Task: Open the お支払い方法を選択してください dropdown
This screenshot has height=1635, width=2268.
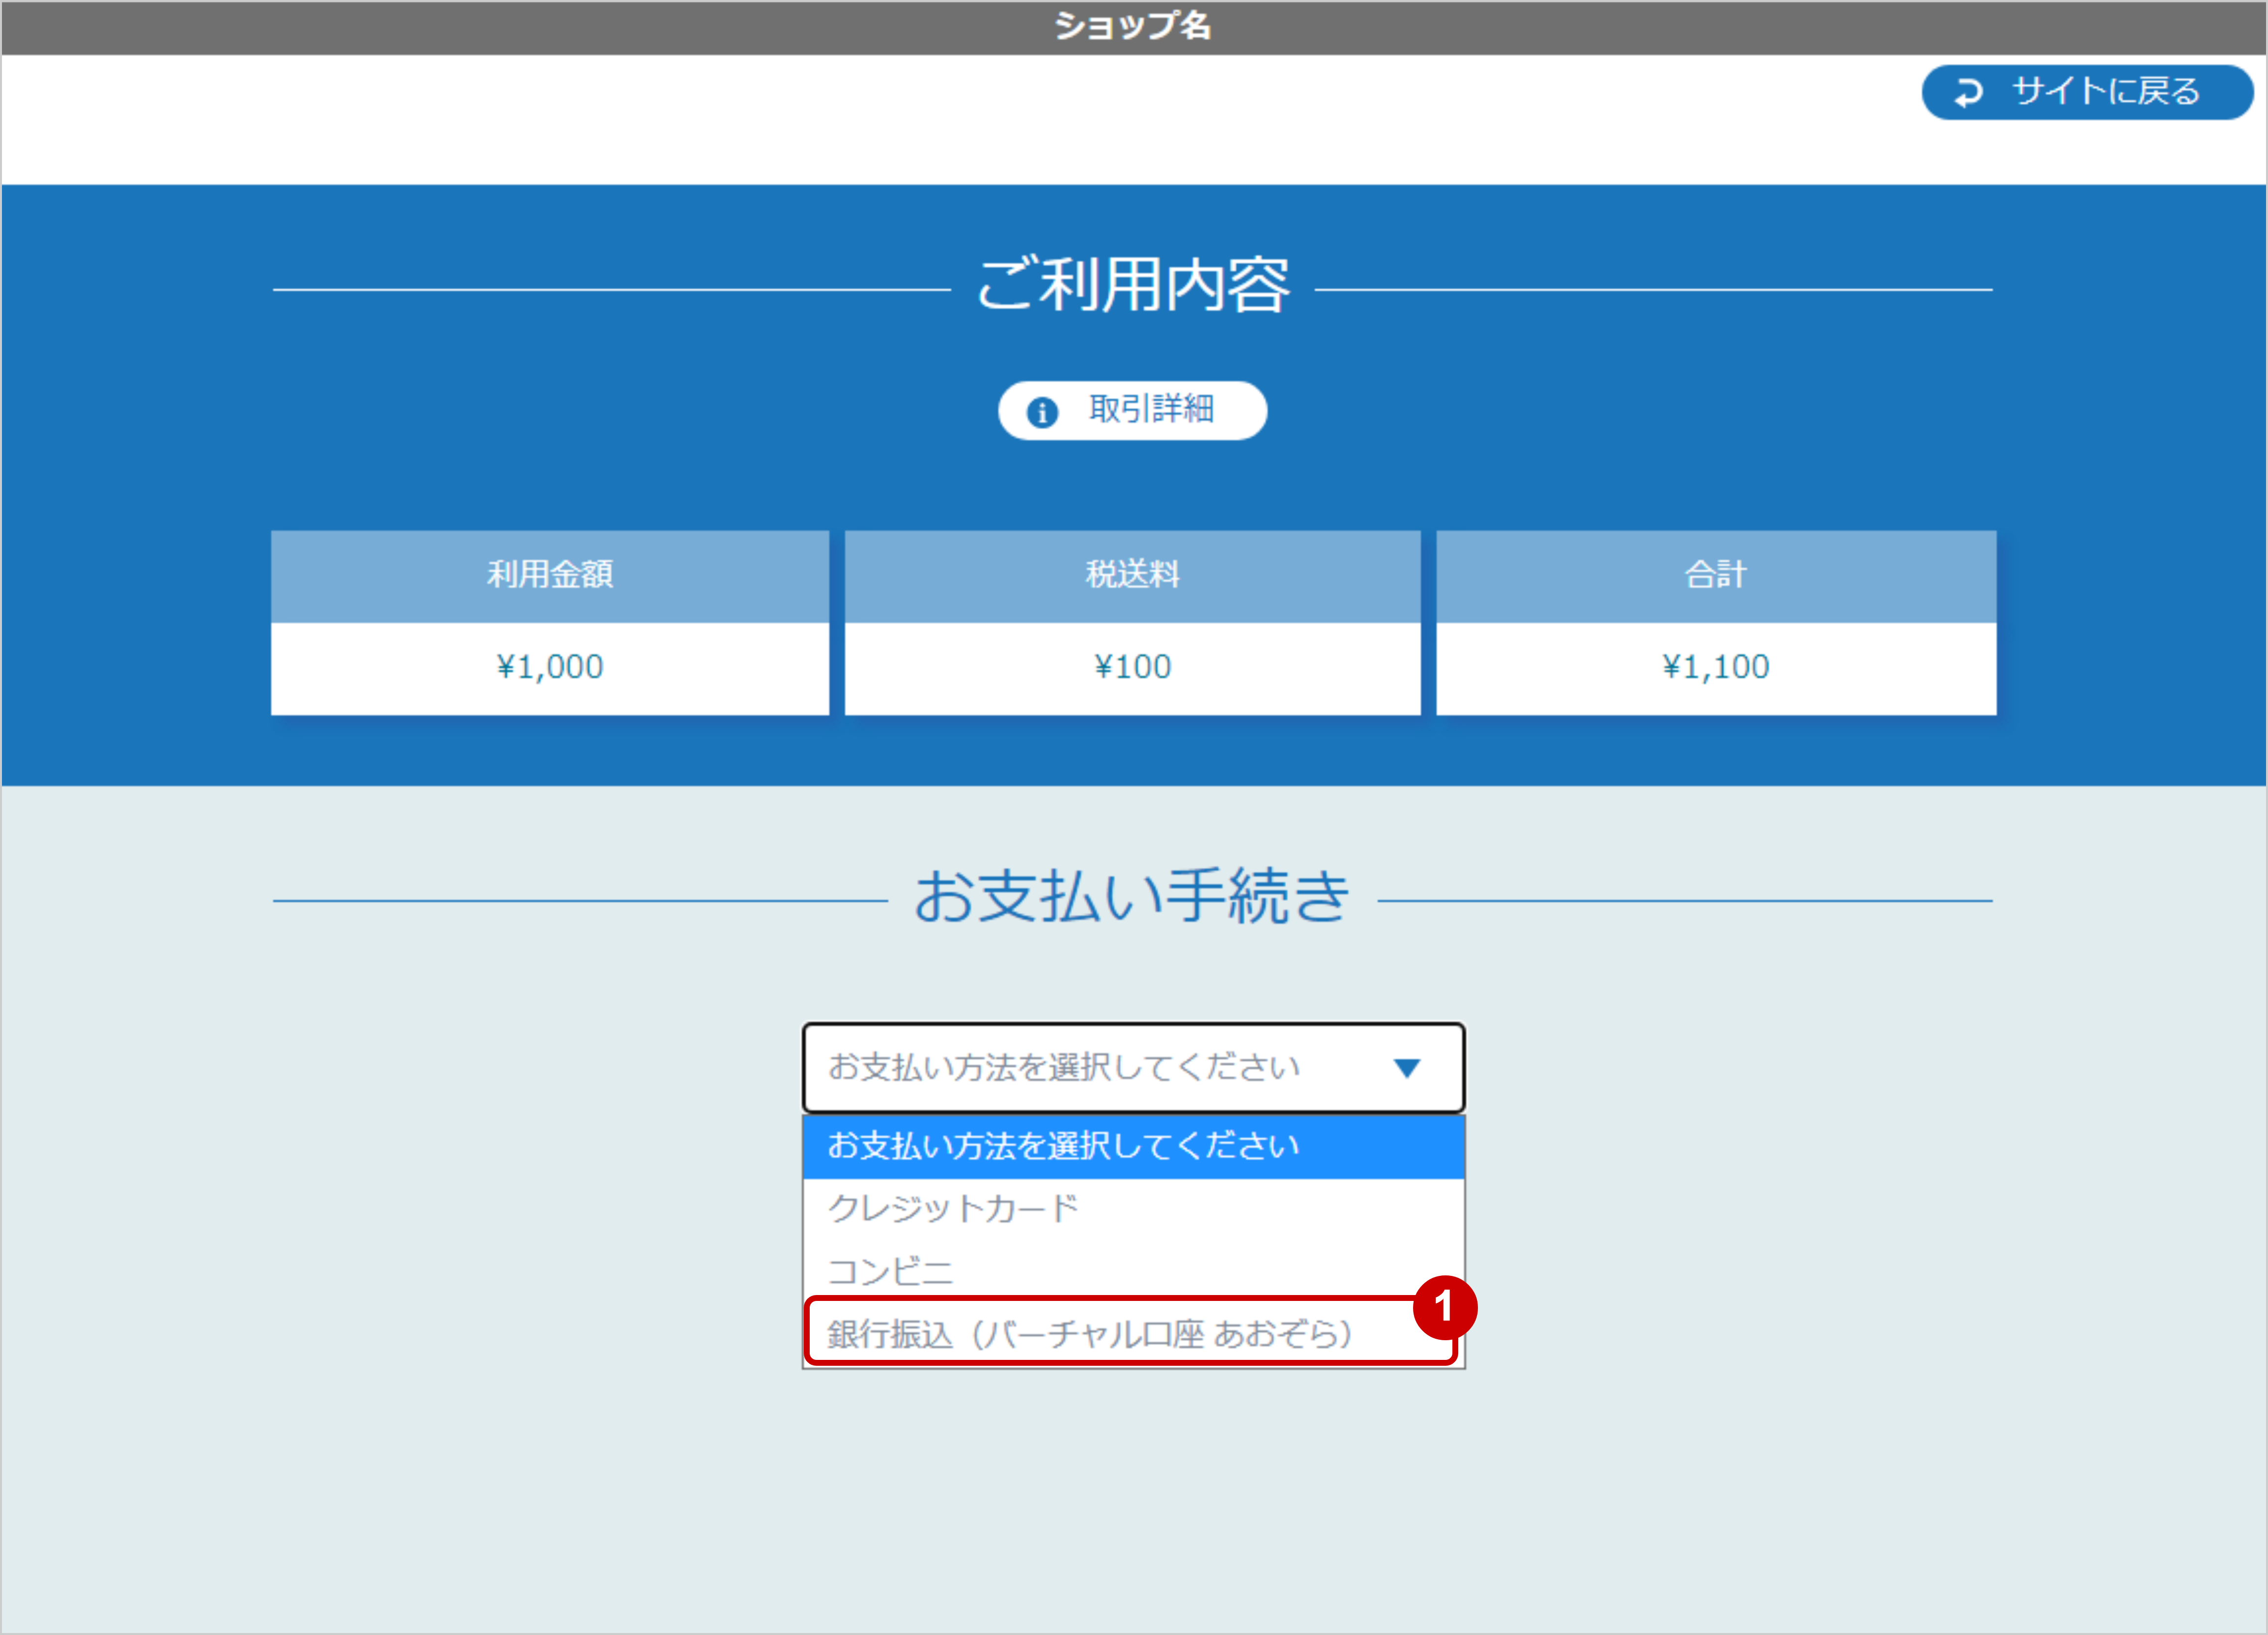Action: coord(1133,1066)
